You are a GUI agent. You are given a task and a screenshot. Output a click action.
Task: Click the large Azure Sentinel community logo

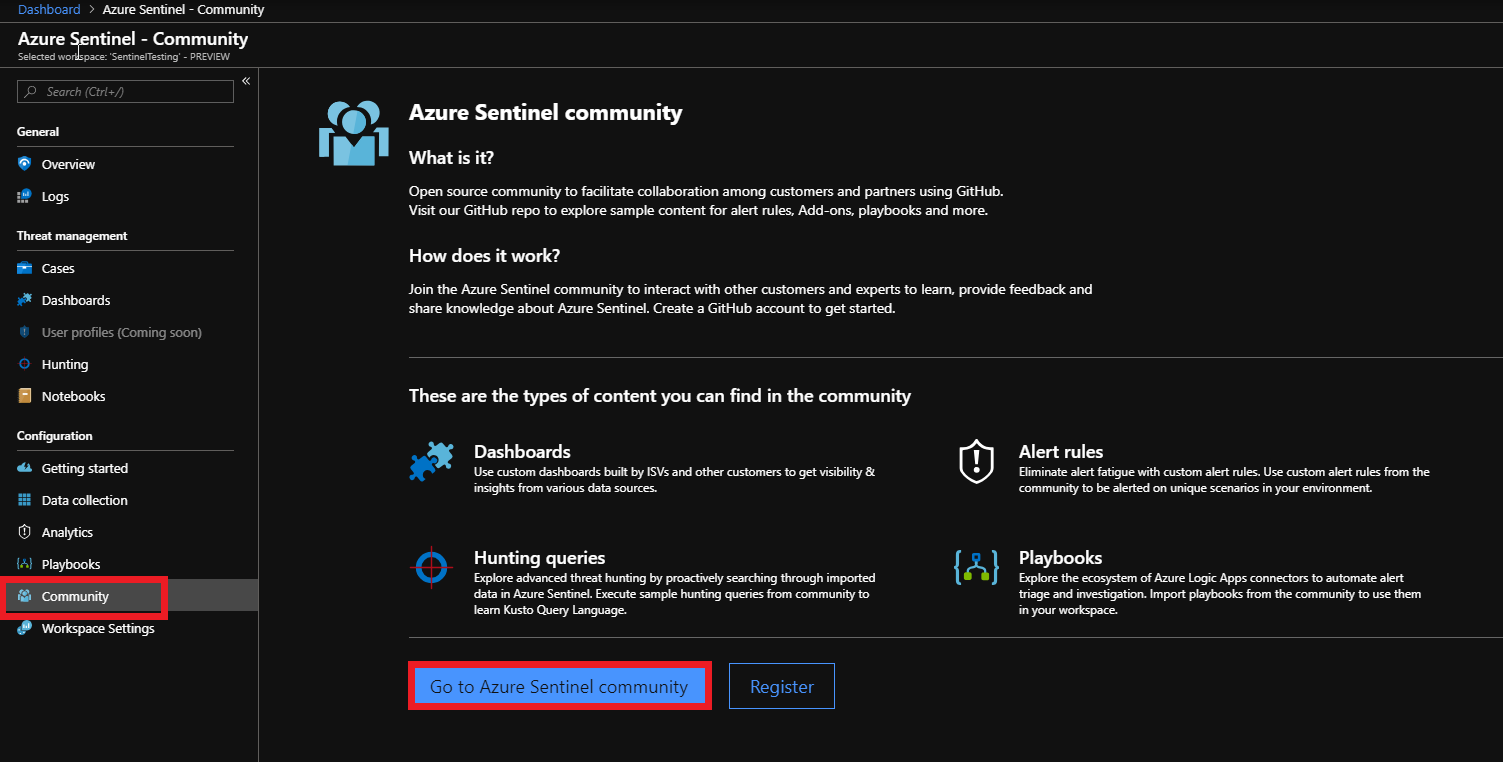coord(353,134)
